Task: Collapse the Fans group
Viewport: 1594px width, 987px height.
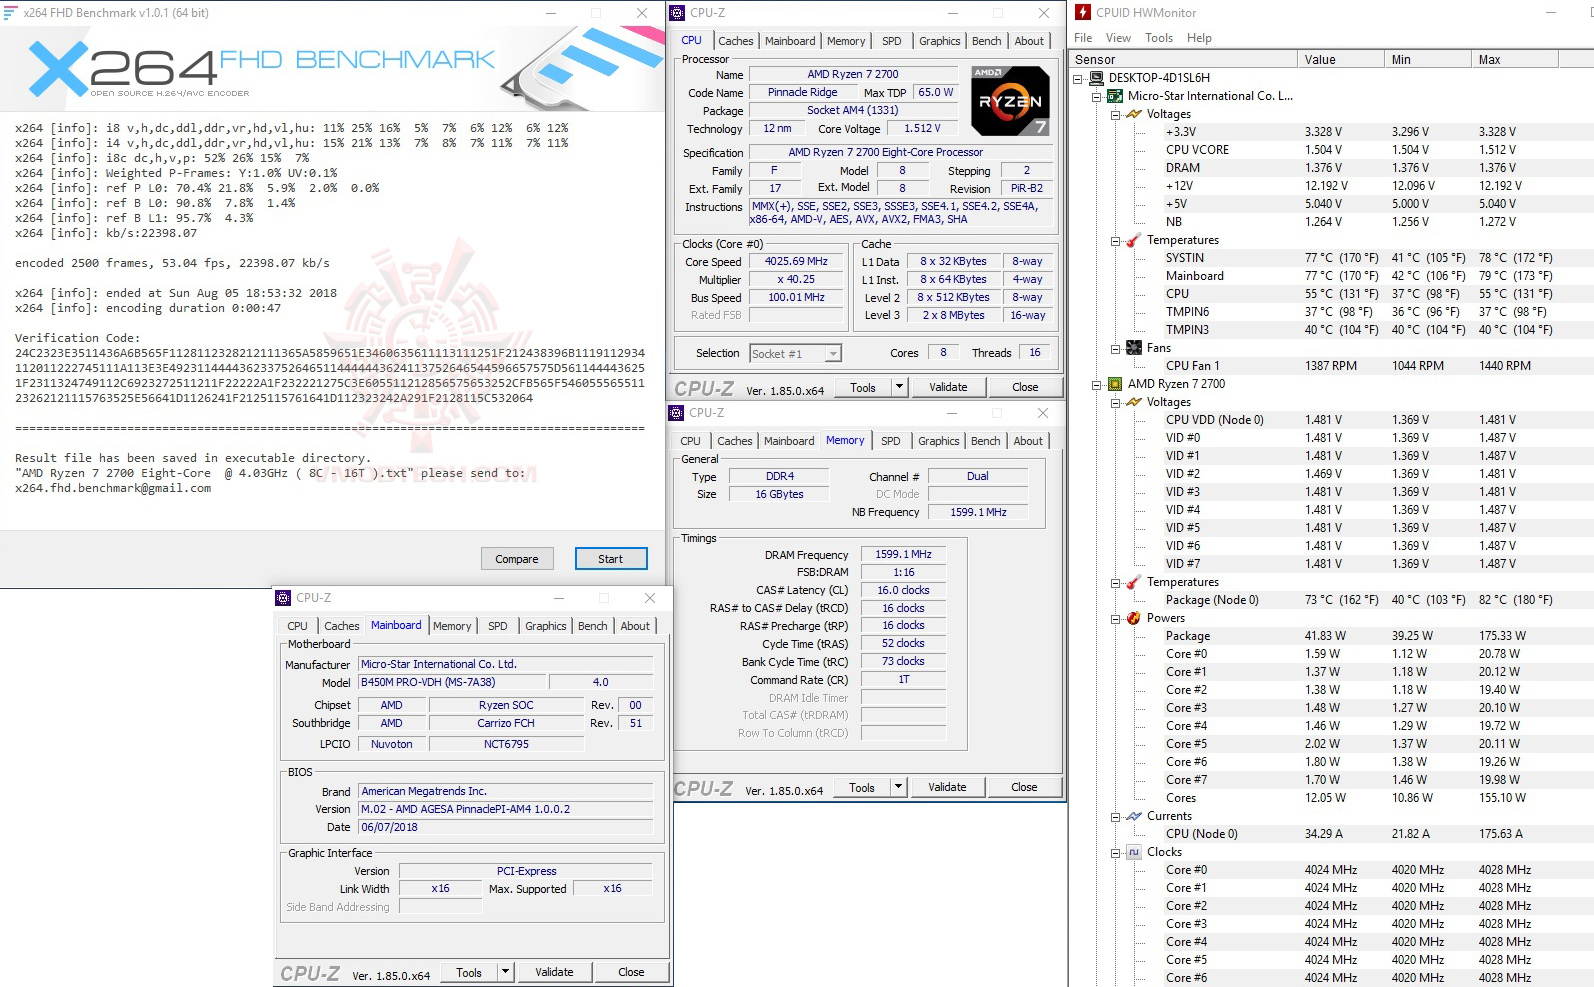Action: pyautogui.click(x=1116, y=348)
